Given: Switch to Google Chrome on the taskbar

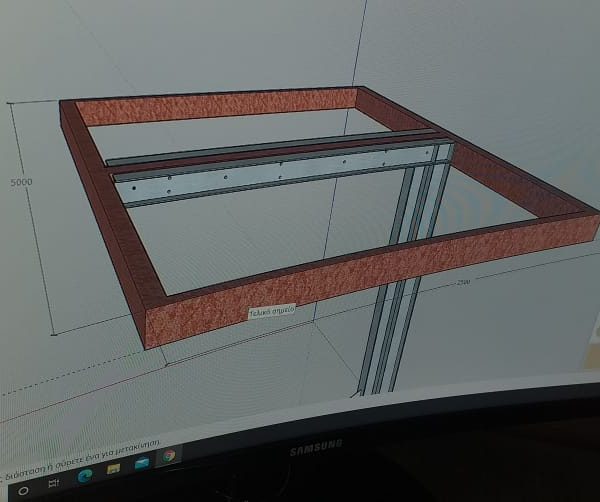Looking at the screenshot, I should click(x=169, y=456).
